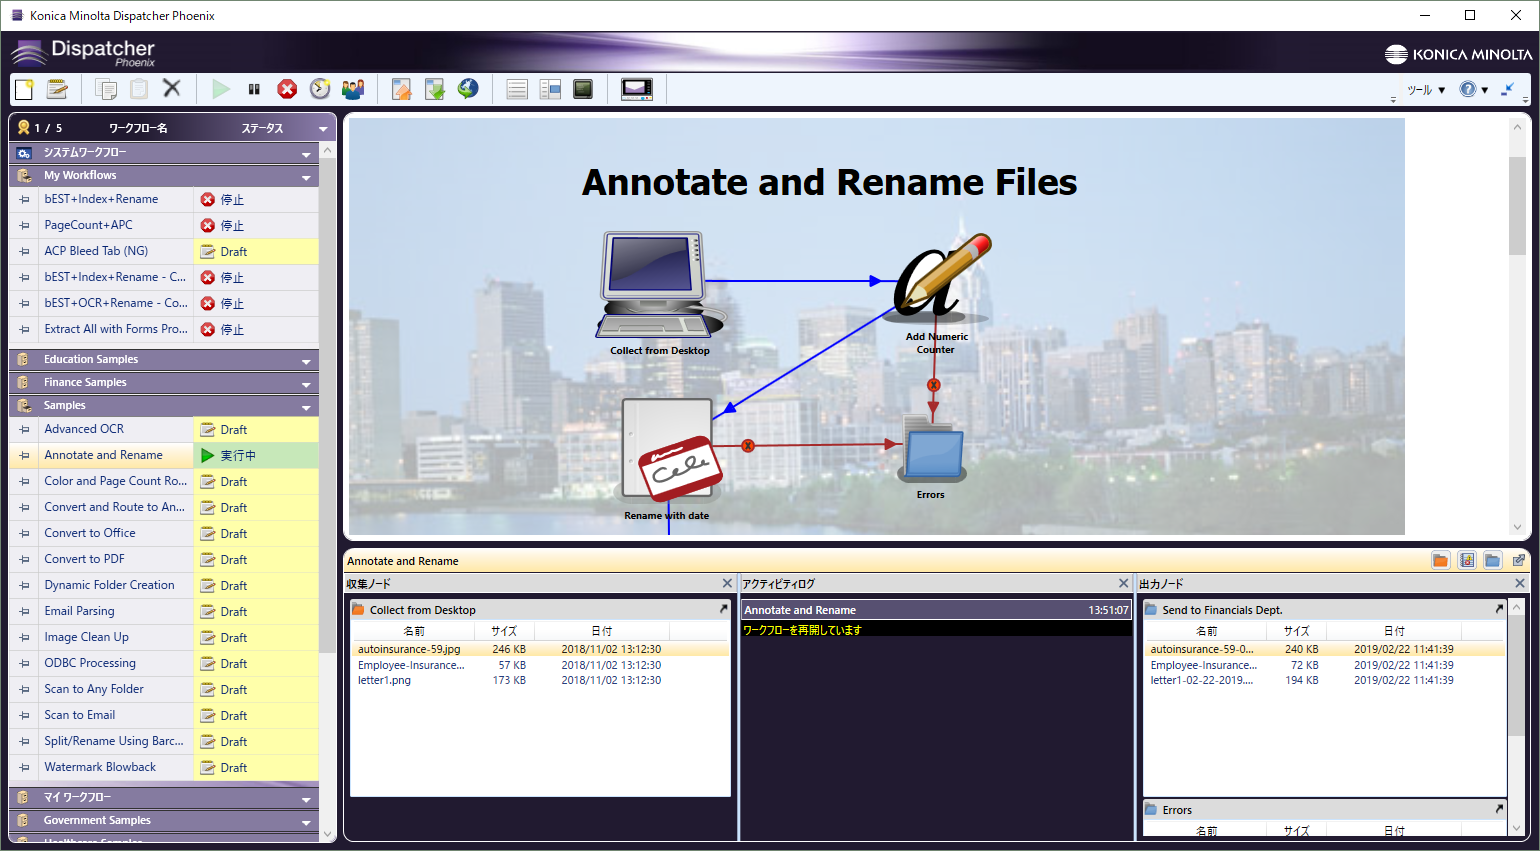Image resolution: width=1540 pixels, height=851 pixels.
Task: Create a new workflow from the toolbar
Action: click(x=24, y=89)
